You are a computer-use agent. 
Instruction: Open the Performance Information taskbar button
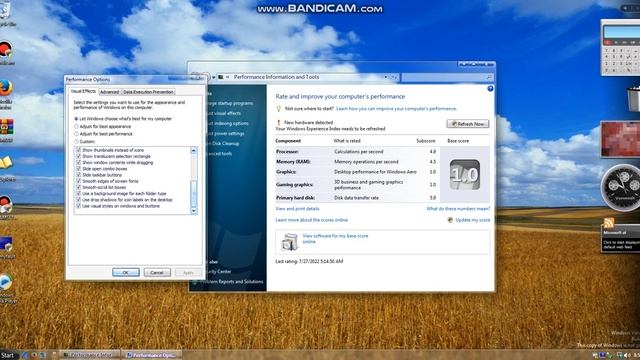(x=90, y=355)
